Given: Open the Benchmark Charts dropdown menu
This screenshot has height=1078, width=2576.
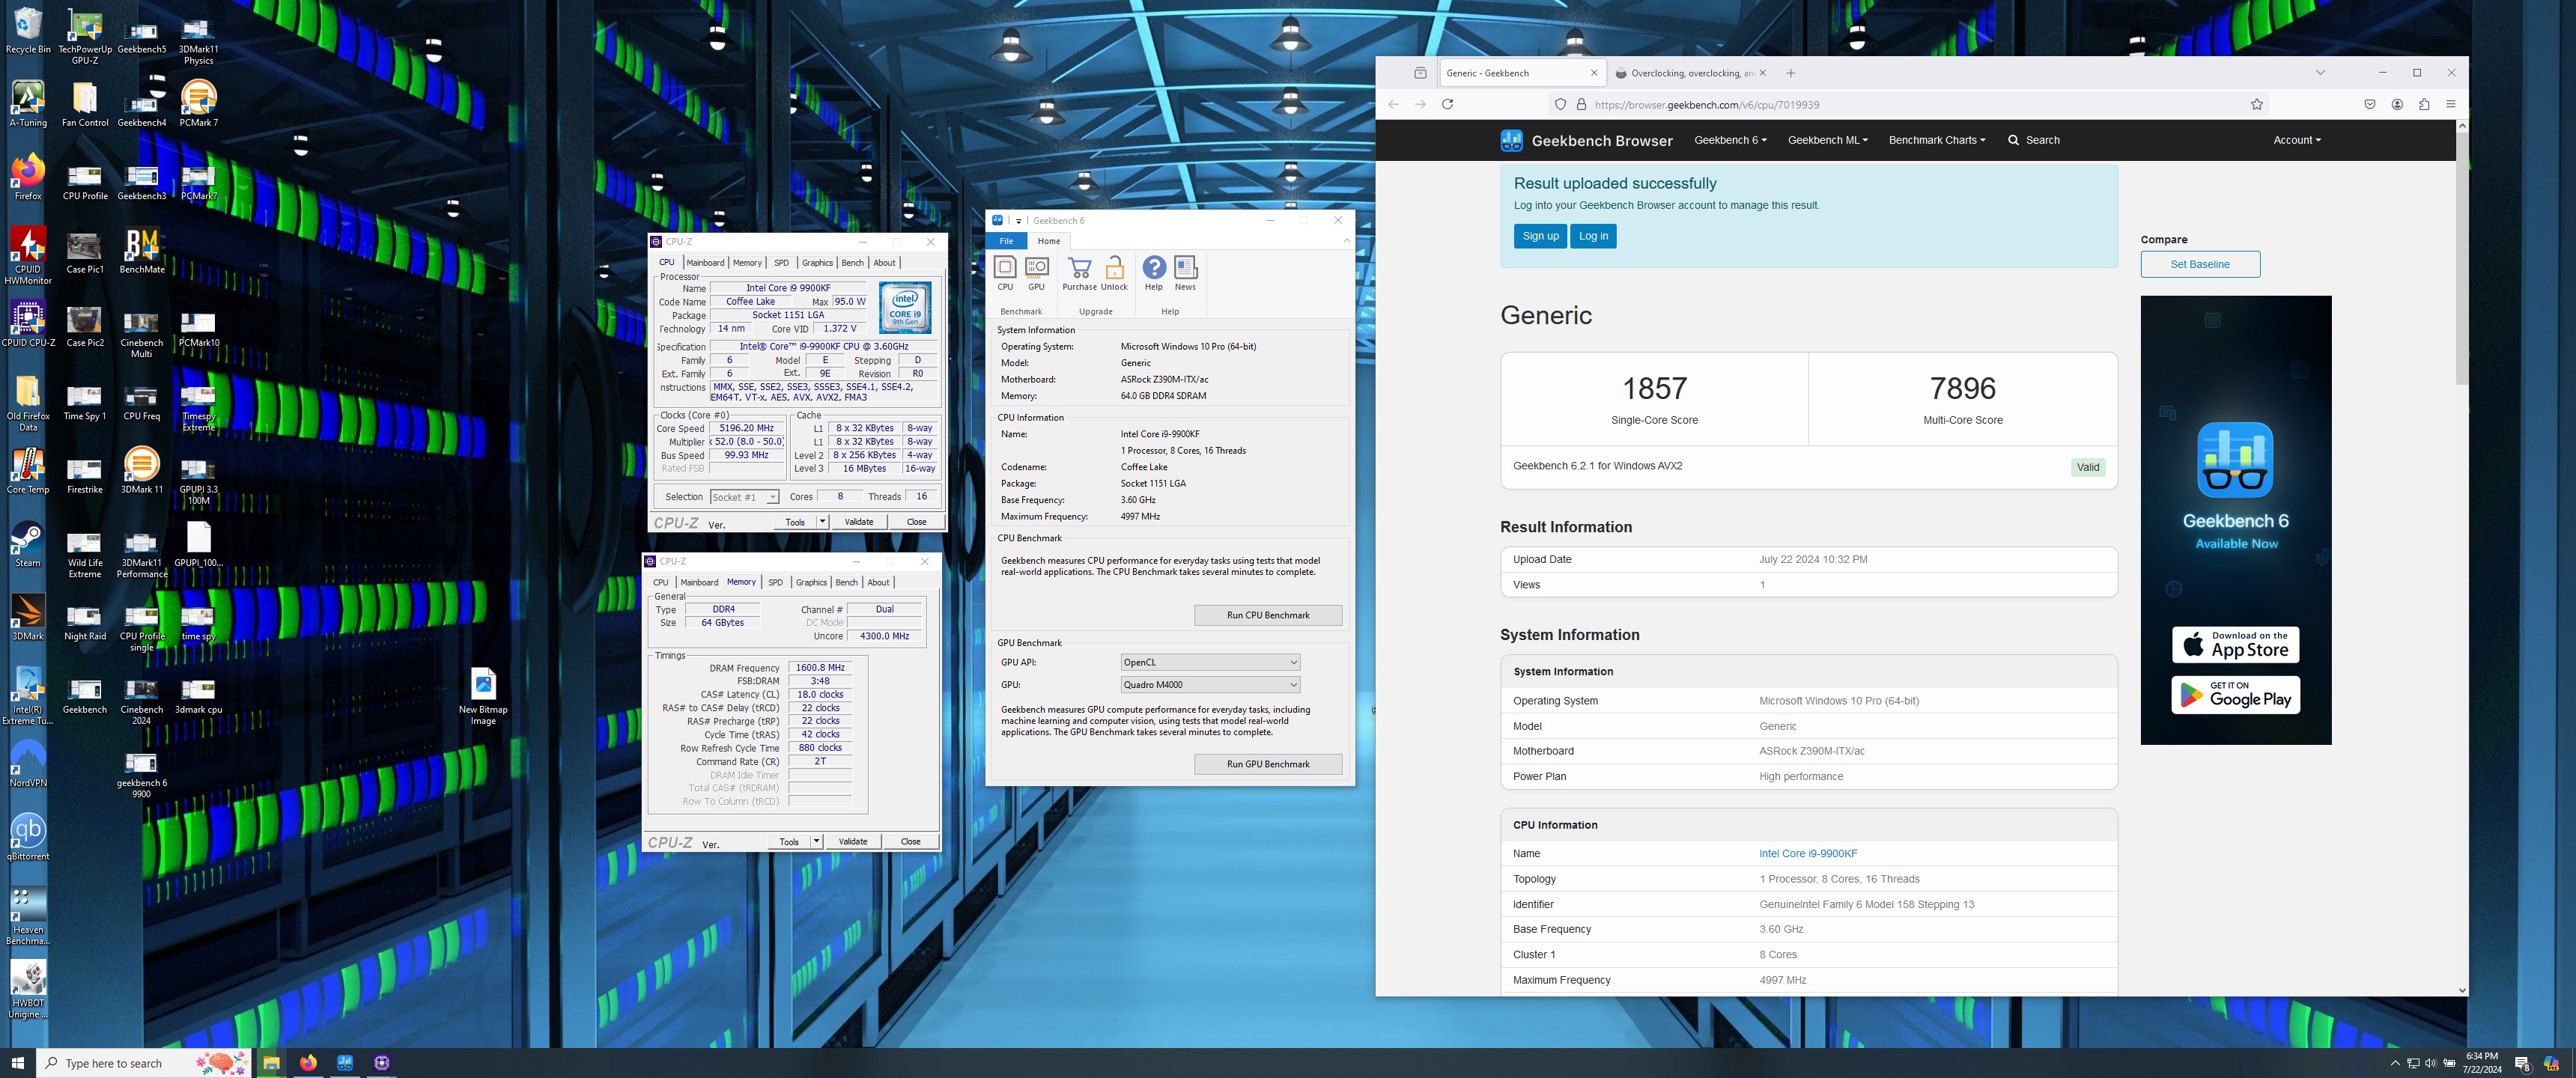Looking at the screenshot, I should [1936, 140].
